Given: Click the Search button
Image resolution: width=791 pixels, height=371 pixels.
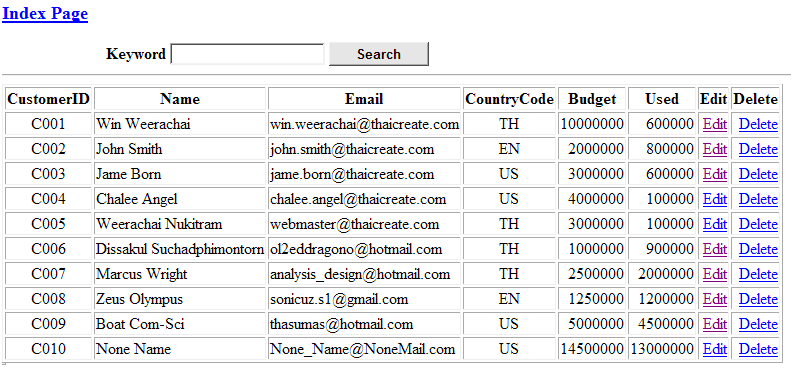Looking at the screenshot, I should click(379, 54).
